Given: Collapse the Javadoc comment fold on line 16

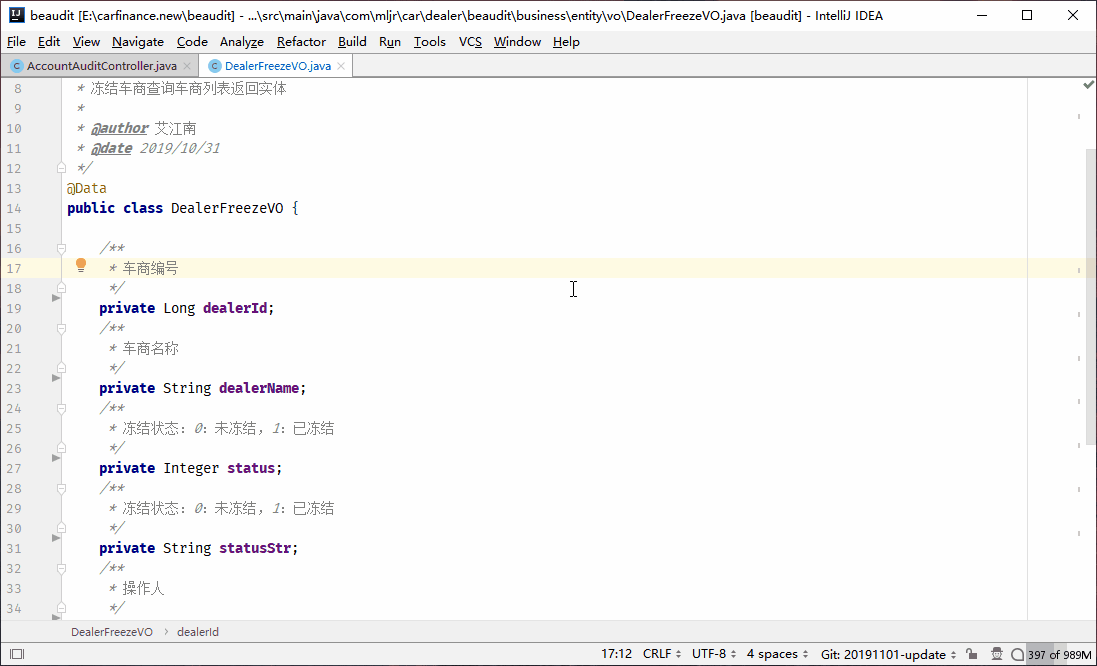Looking at the screenshot, I should (x=61, y=248).
